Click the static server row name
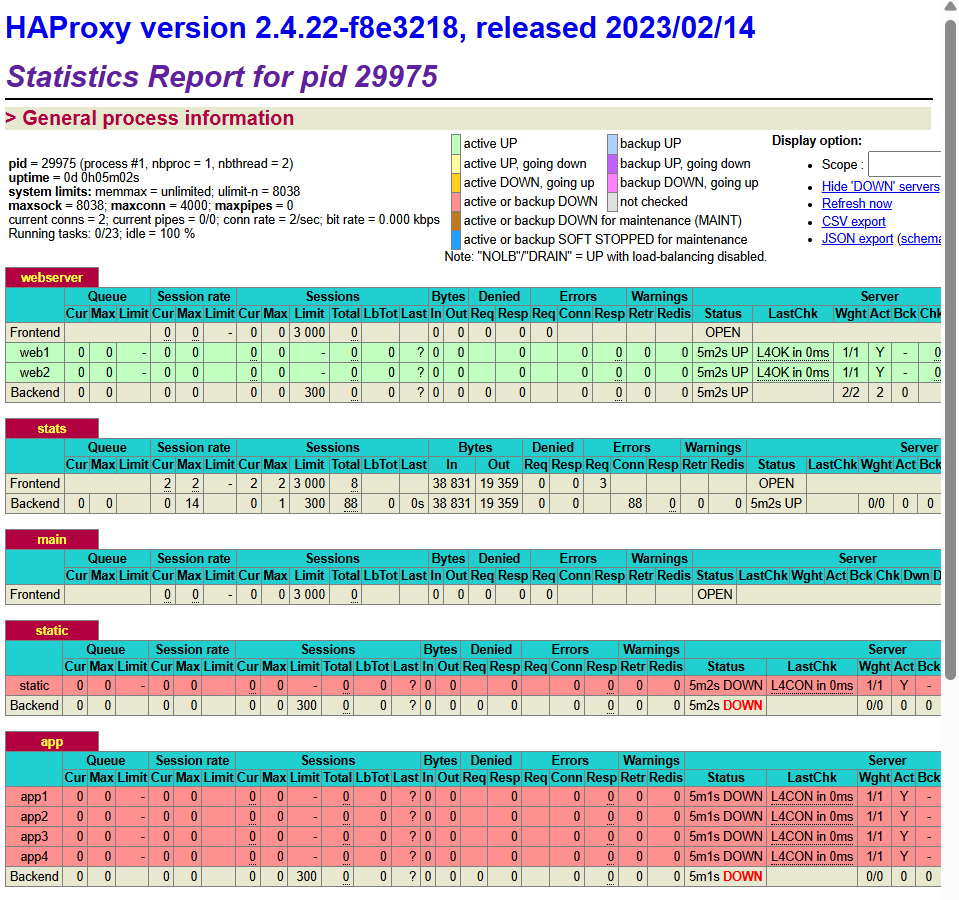 tap(34, 685)
